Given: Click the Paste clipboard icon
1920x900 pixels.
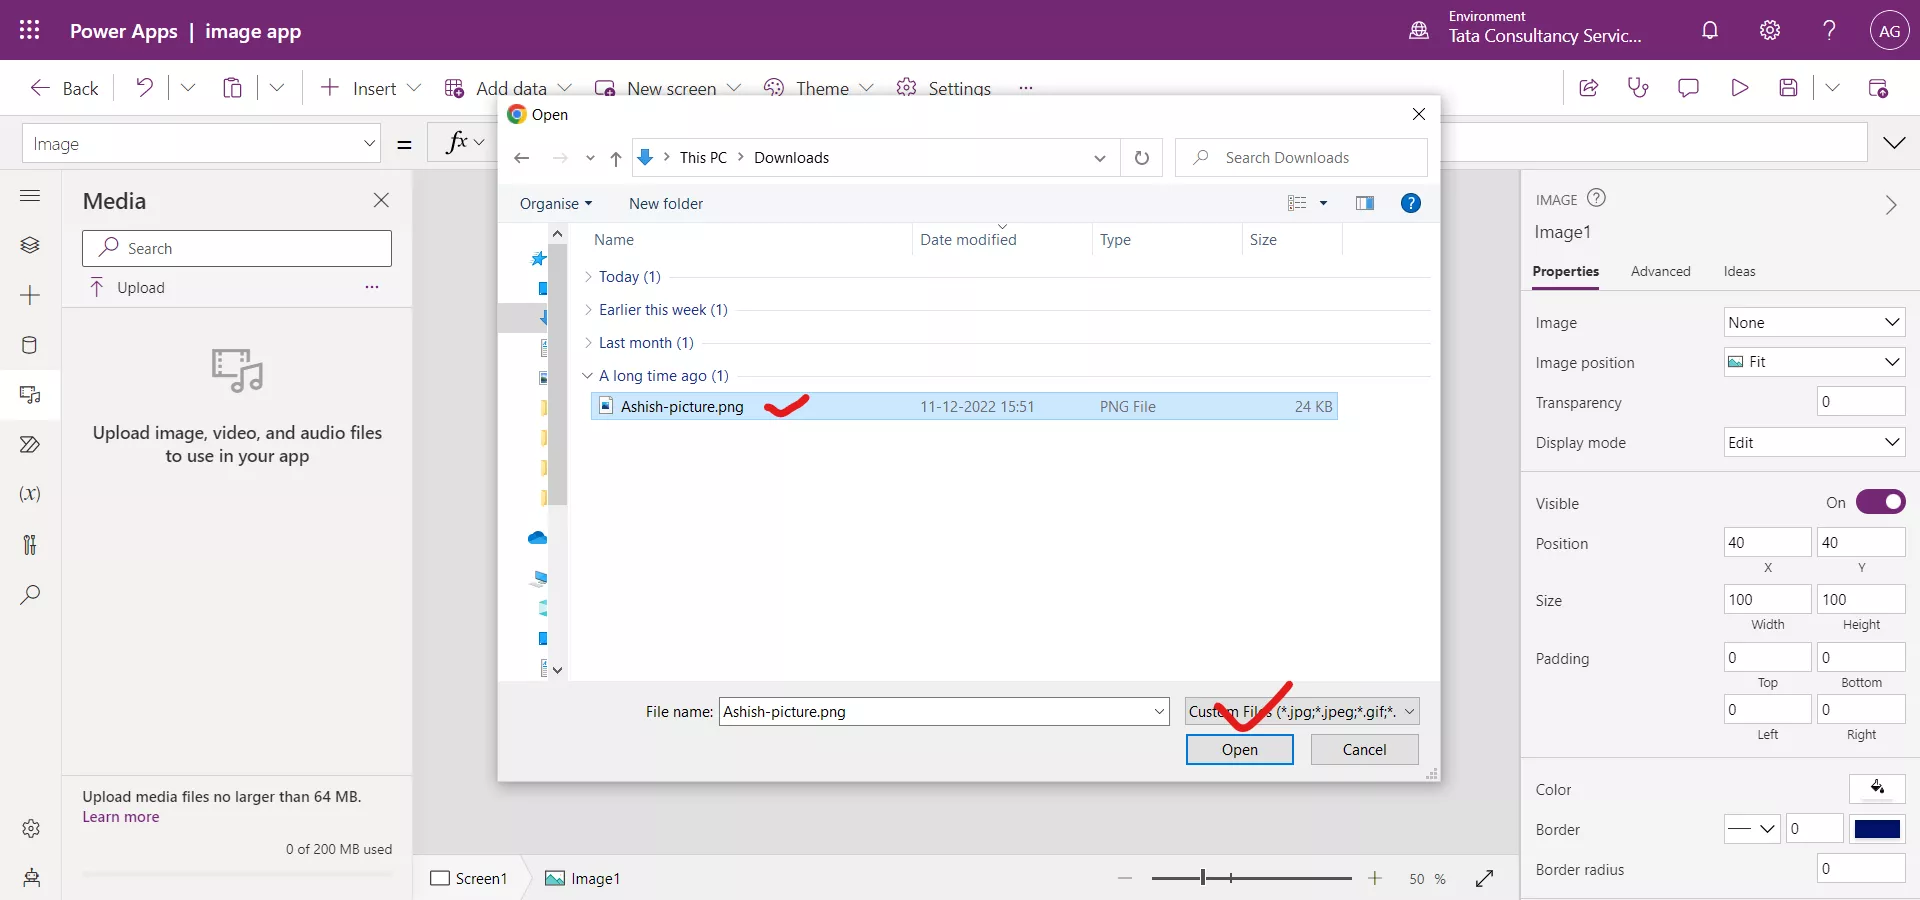Looking at the screenshot, I should [x=232, y=88].
